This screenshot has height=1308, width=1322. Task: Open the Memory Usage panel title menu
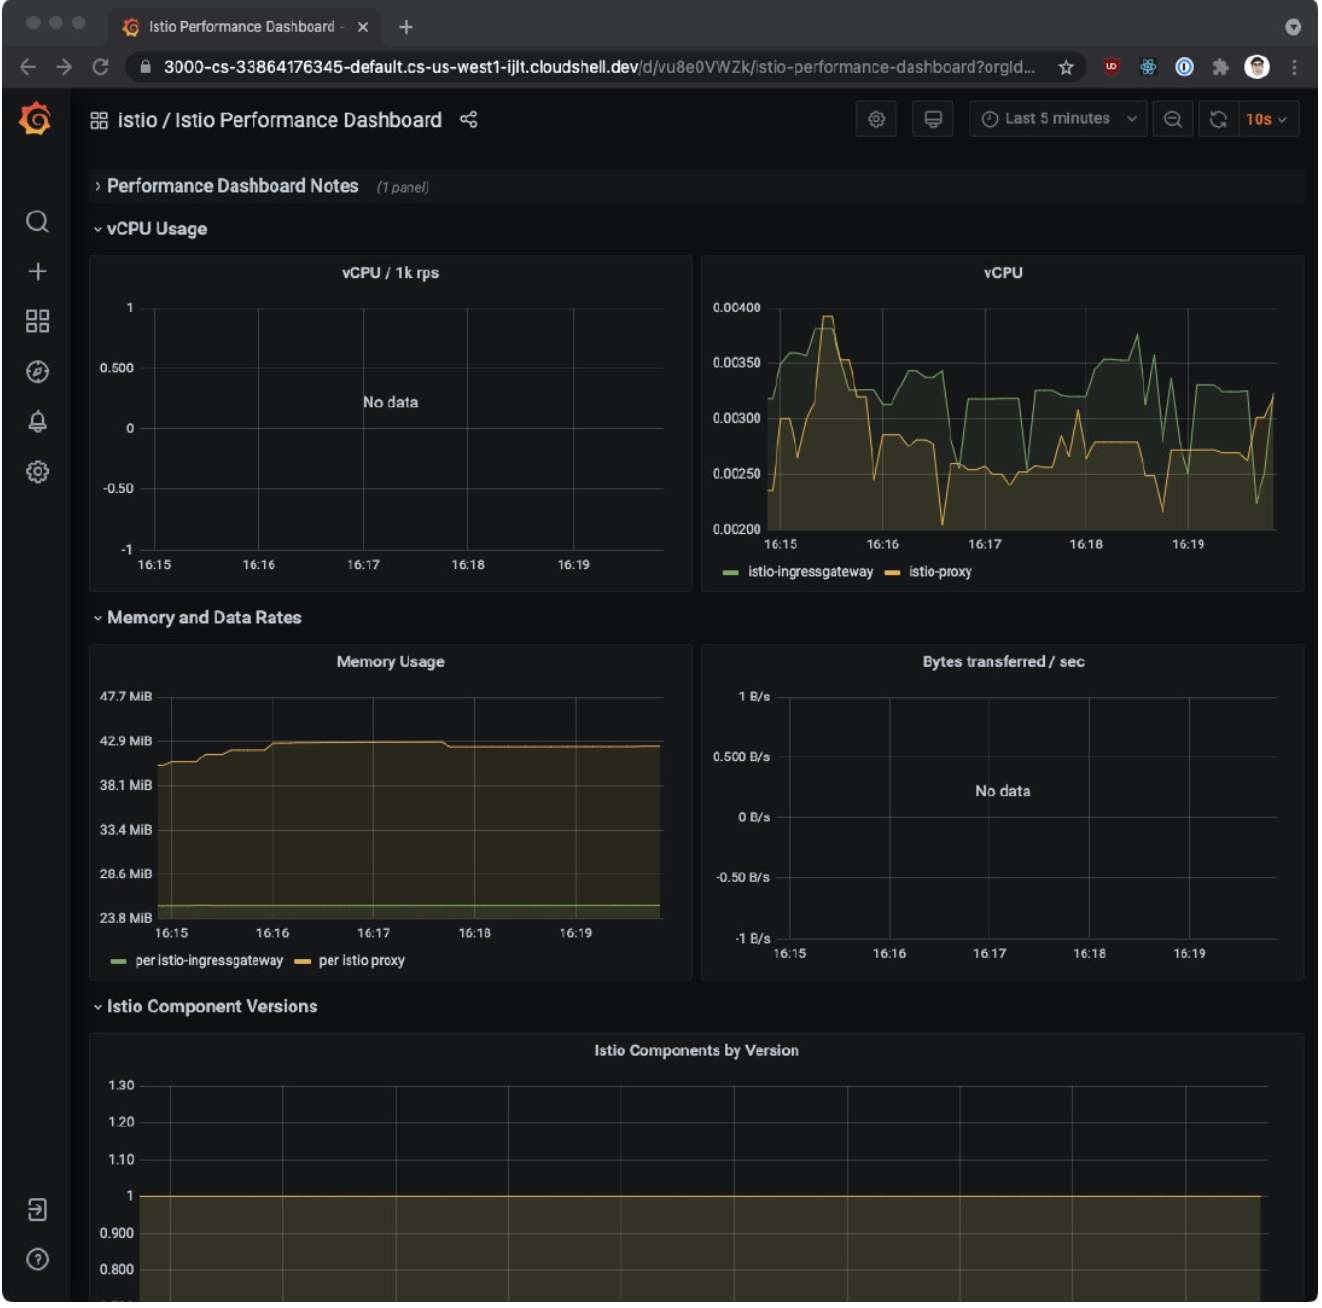(x=390, y=662)
